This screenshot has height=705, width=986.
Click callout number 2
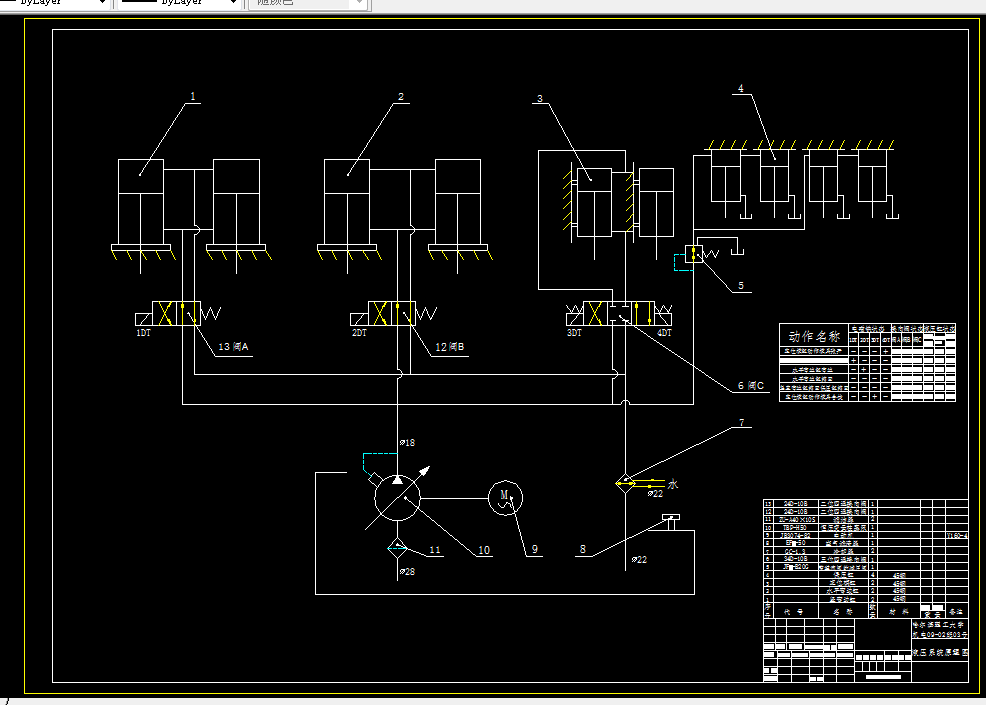click(401, 96)
